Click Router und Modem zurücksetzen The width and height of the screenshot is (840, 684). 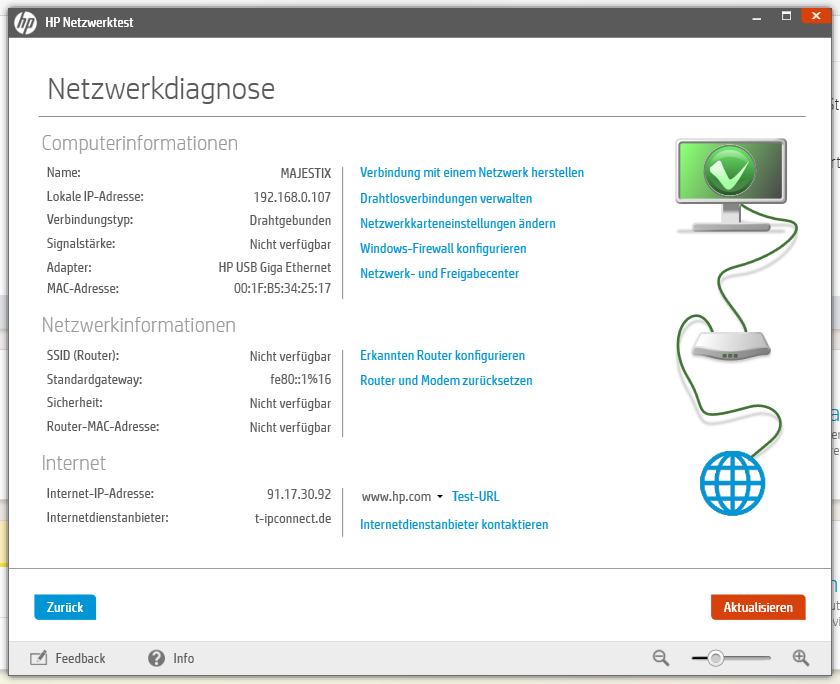tap(446, 380)
